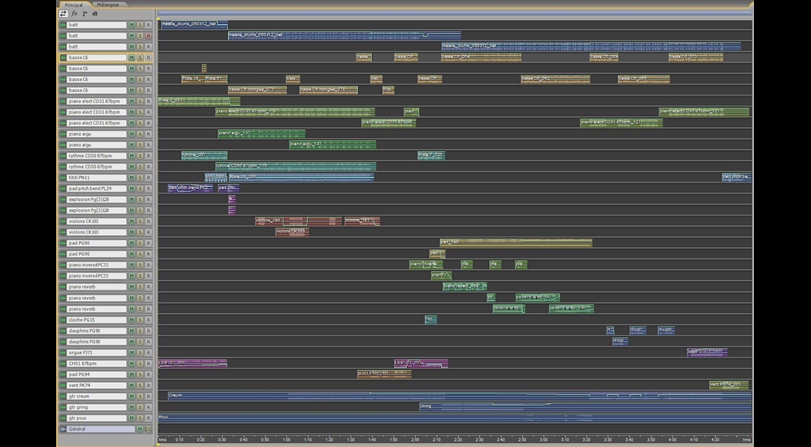Viewport: 811px width, 447px height.
Task: Click the 1:00 mark on the time ruler
Action: click(x=286, y=439)
